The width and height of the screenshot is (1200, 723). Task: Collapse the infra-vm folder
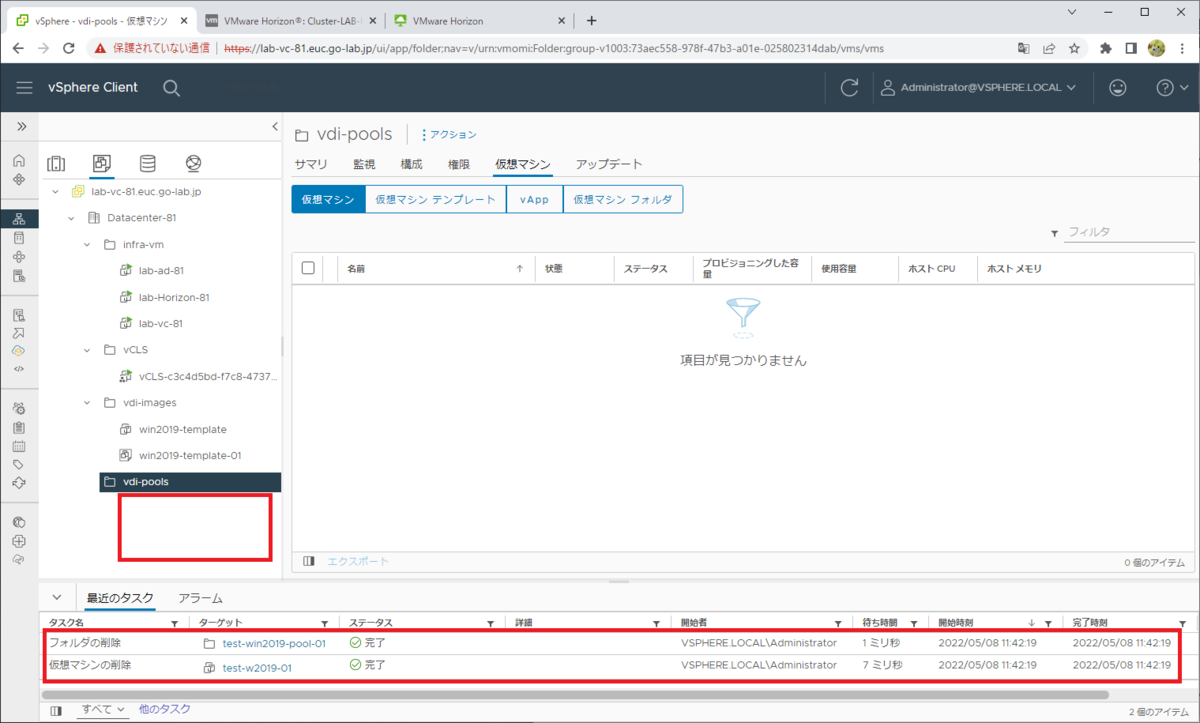(x=88, y=245)
